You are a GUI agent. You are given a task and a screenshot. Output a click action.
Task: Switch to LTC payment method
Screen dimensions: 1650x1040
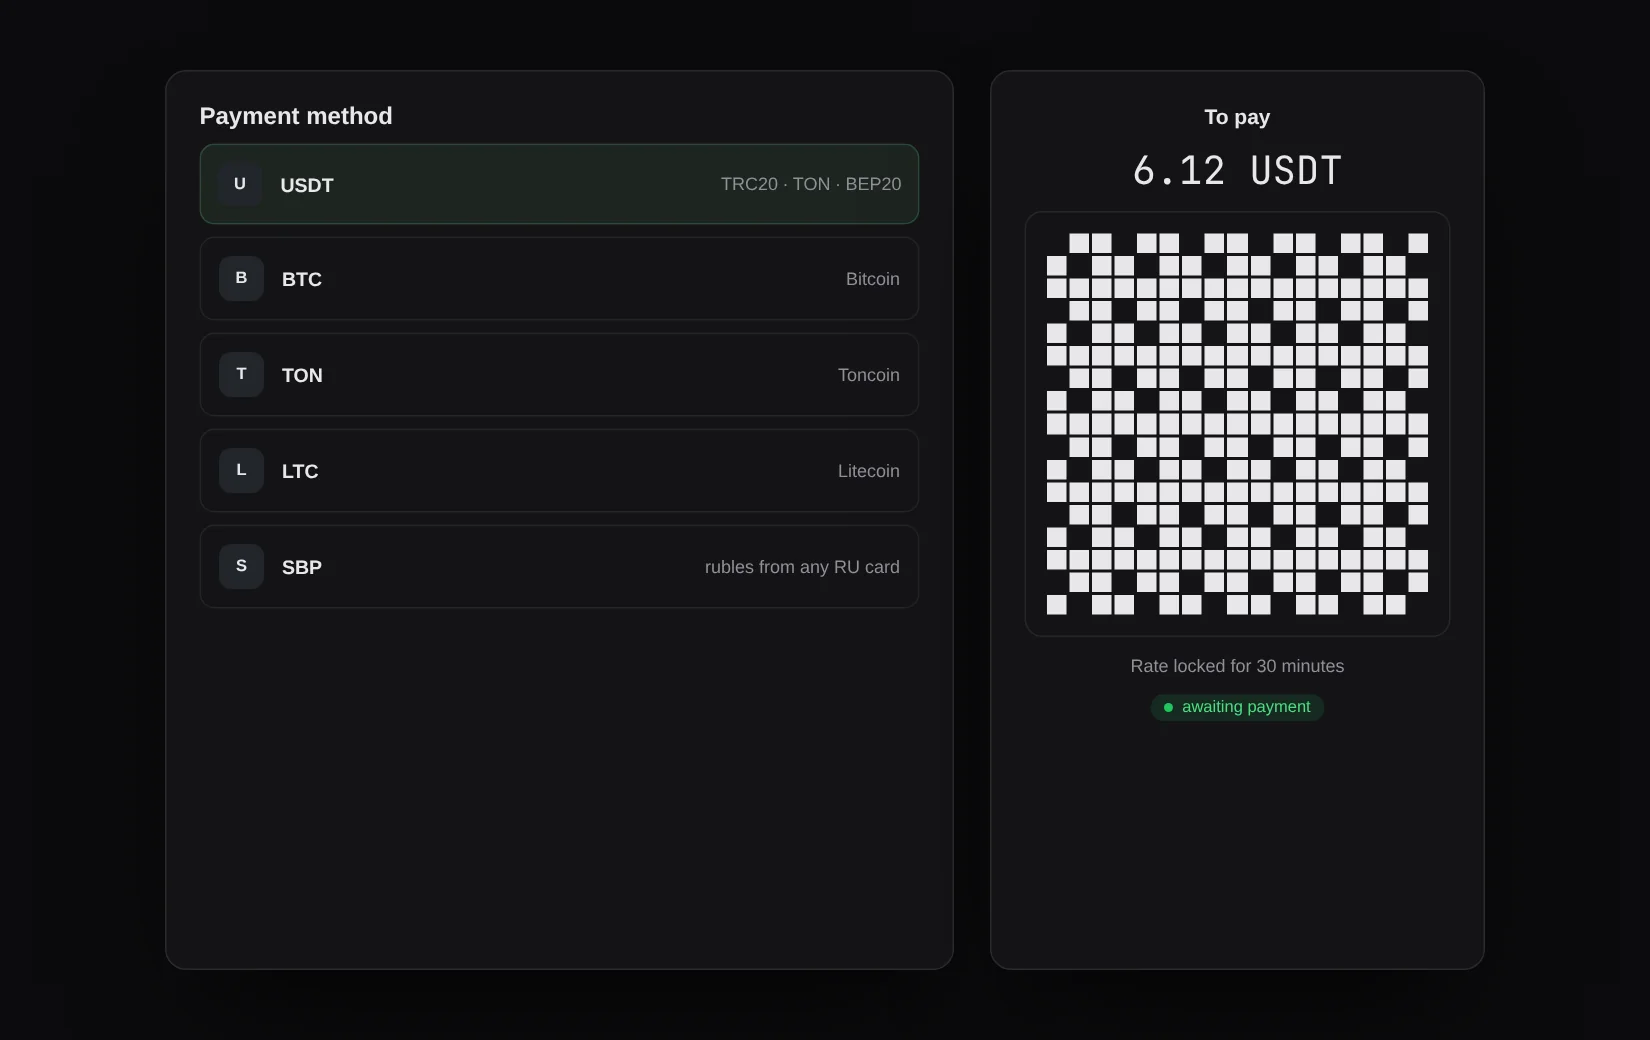(559, 470)
